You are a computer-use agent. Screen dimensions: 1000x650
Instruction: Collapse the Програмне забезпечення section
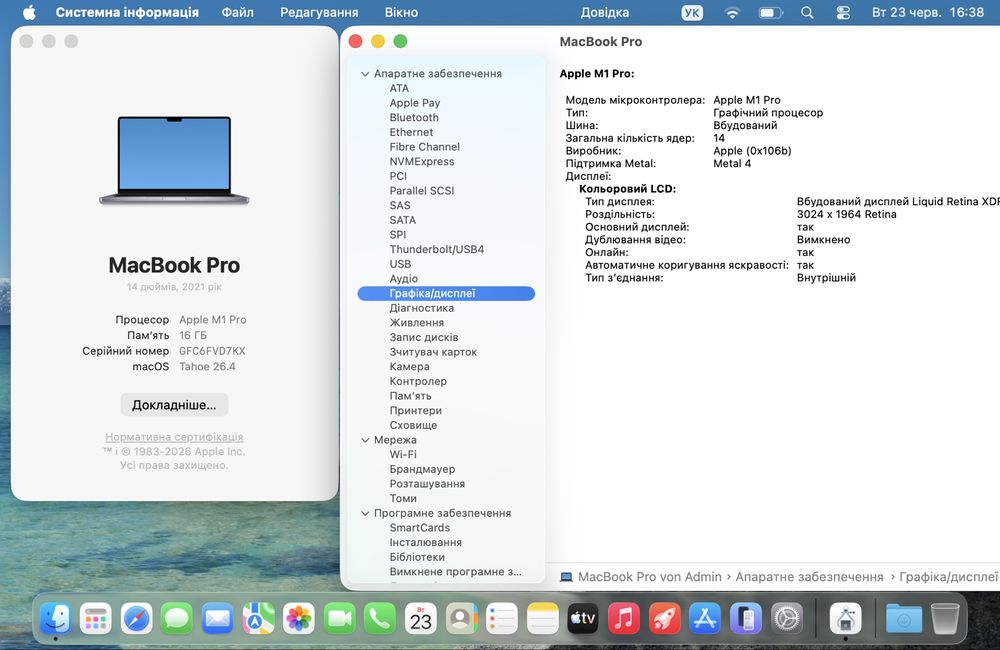click(x=365, y=513)
